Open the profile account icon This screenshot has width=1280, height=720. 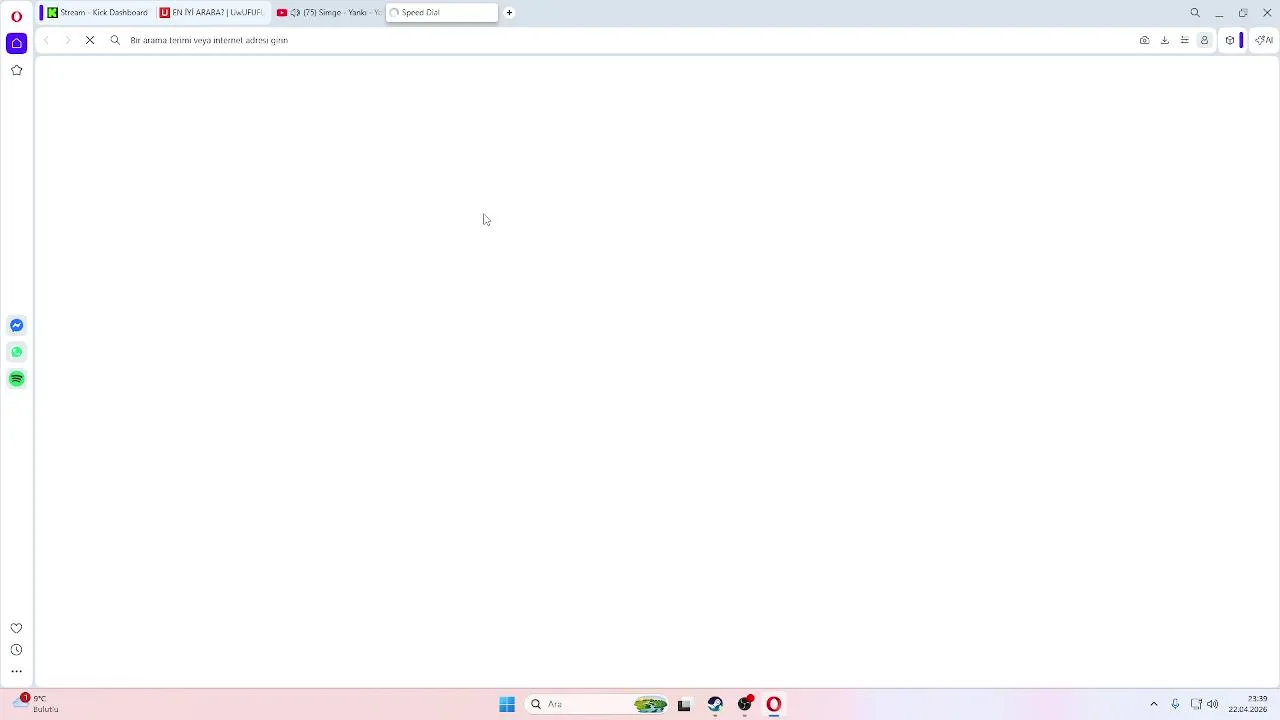pos(1204,40)
